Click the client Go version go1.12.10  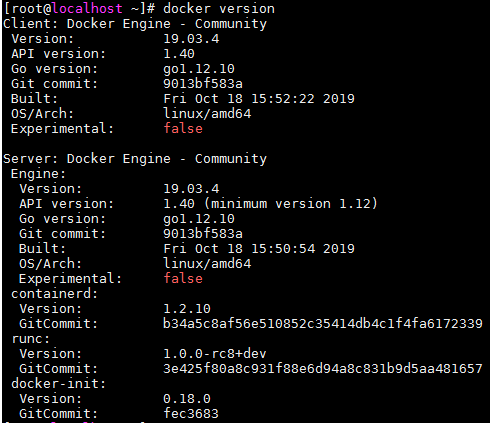click(199, 69)
